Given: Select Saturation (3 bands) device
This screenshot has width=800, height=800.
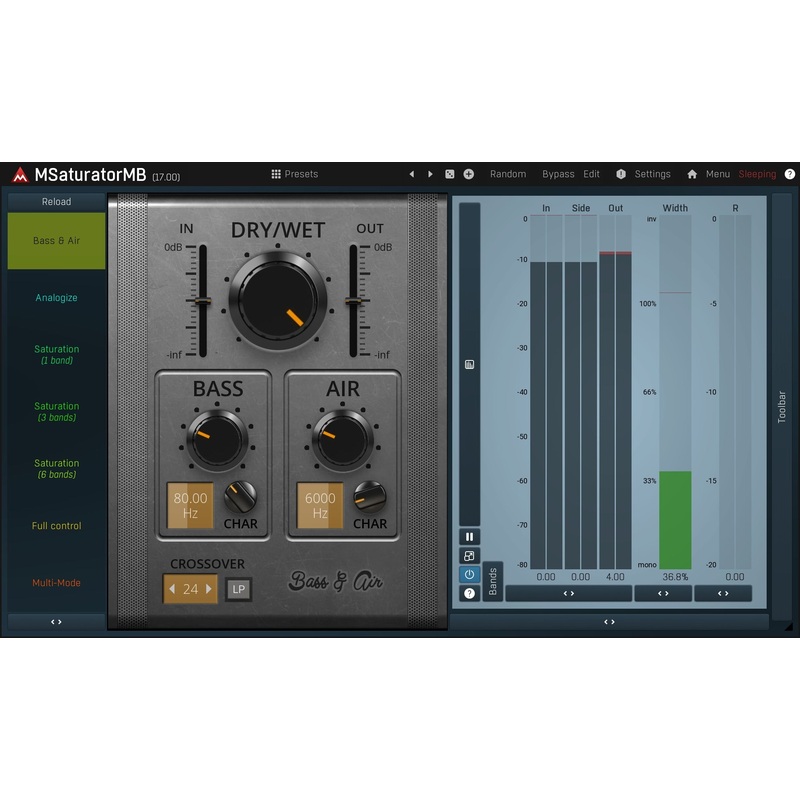Looking at the screenshot, I should pos(57,412).
